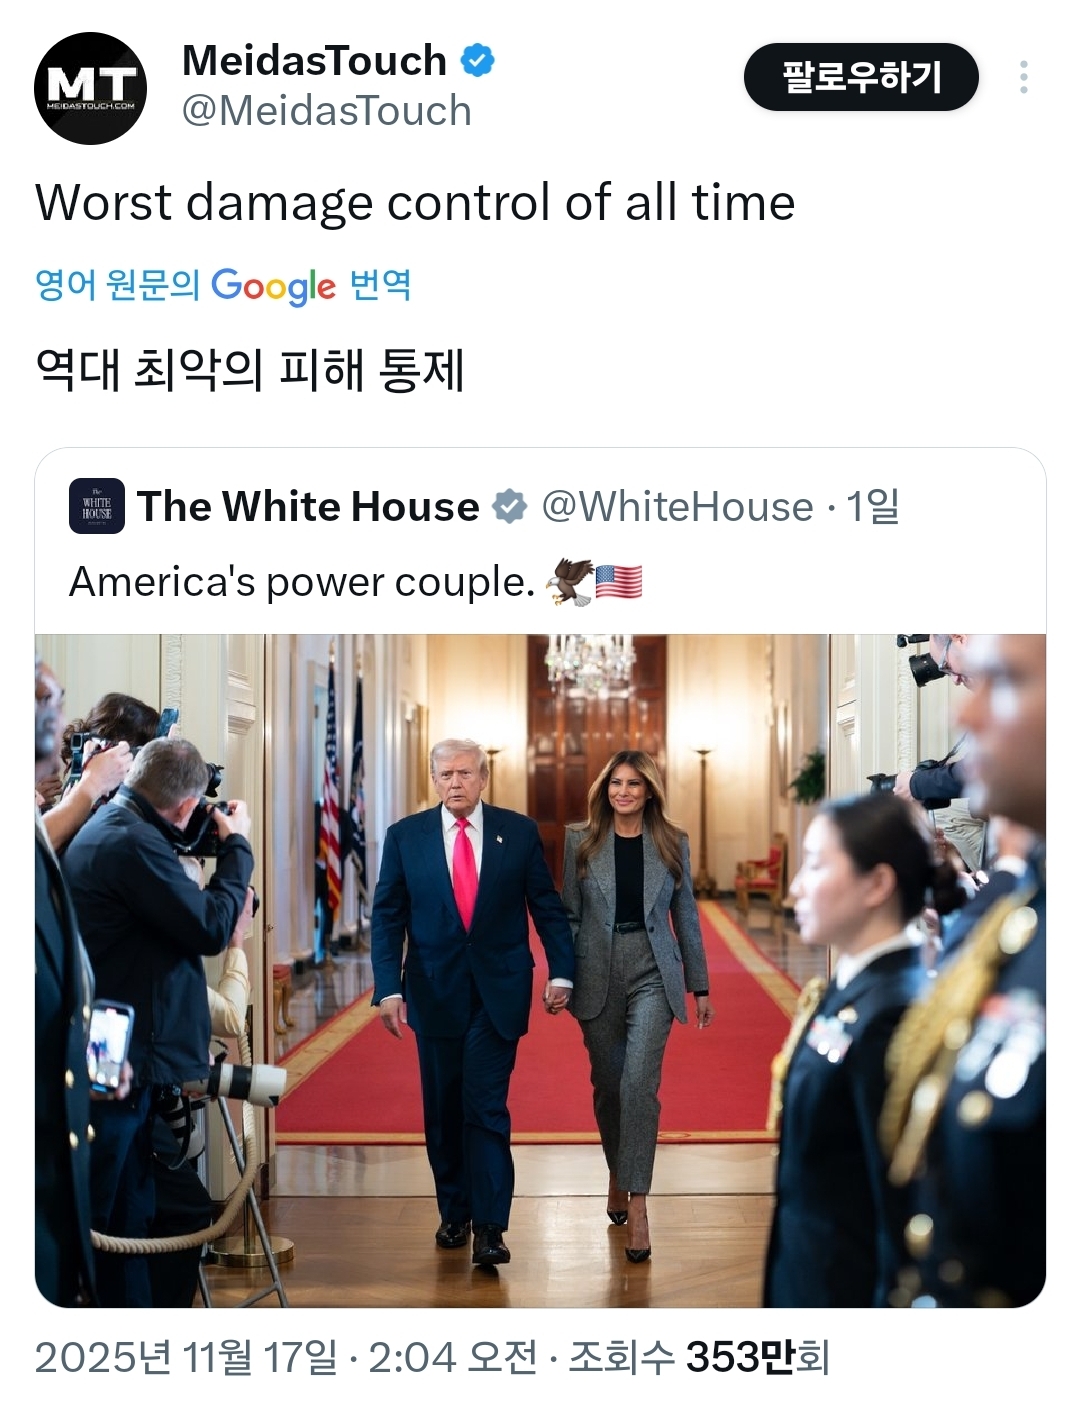
Task: Click the Google translation attribution link
Action: 223,286
